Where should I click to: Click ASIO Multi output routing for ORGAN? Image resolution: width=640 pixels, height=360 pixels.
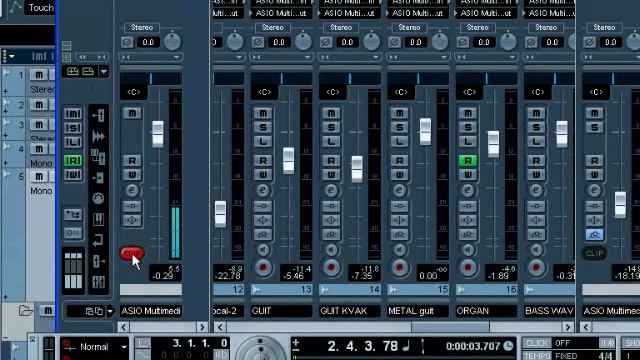486,13
